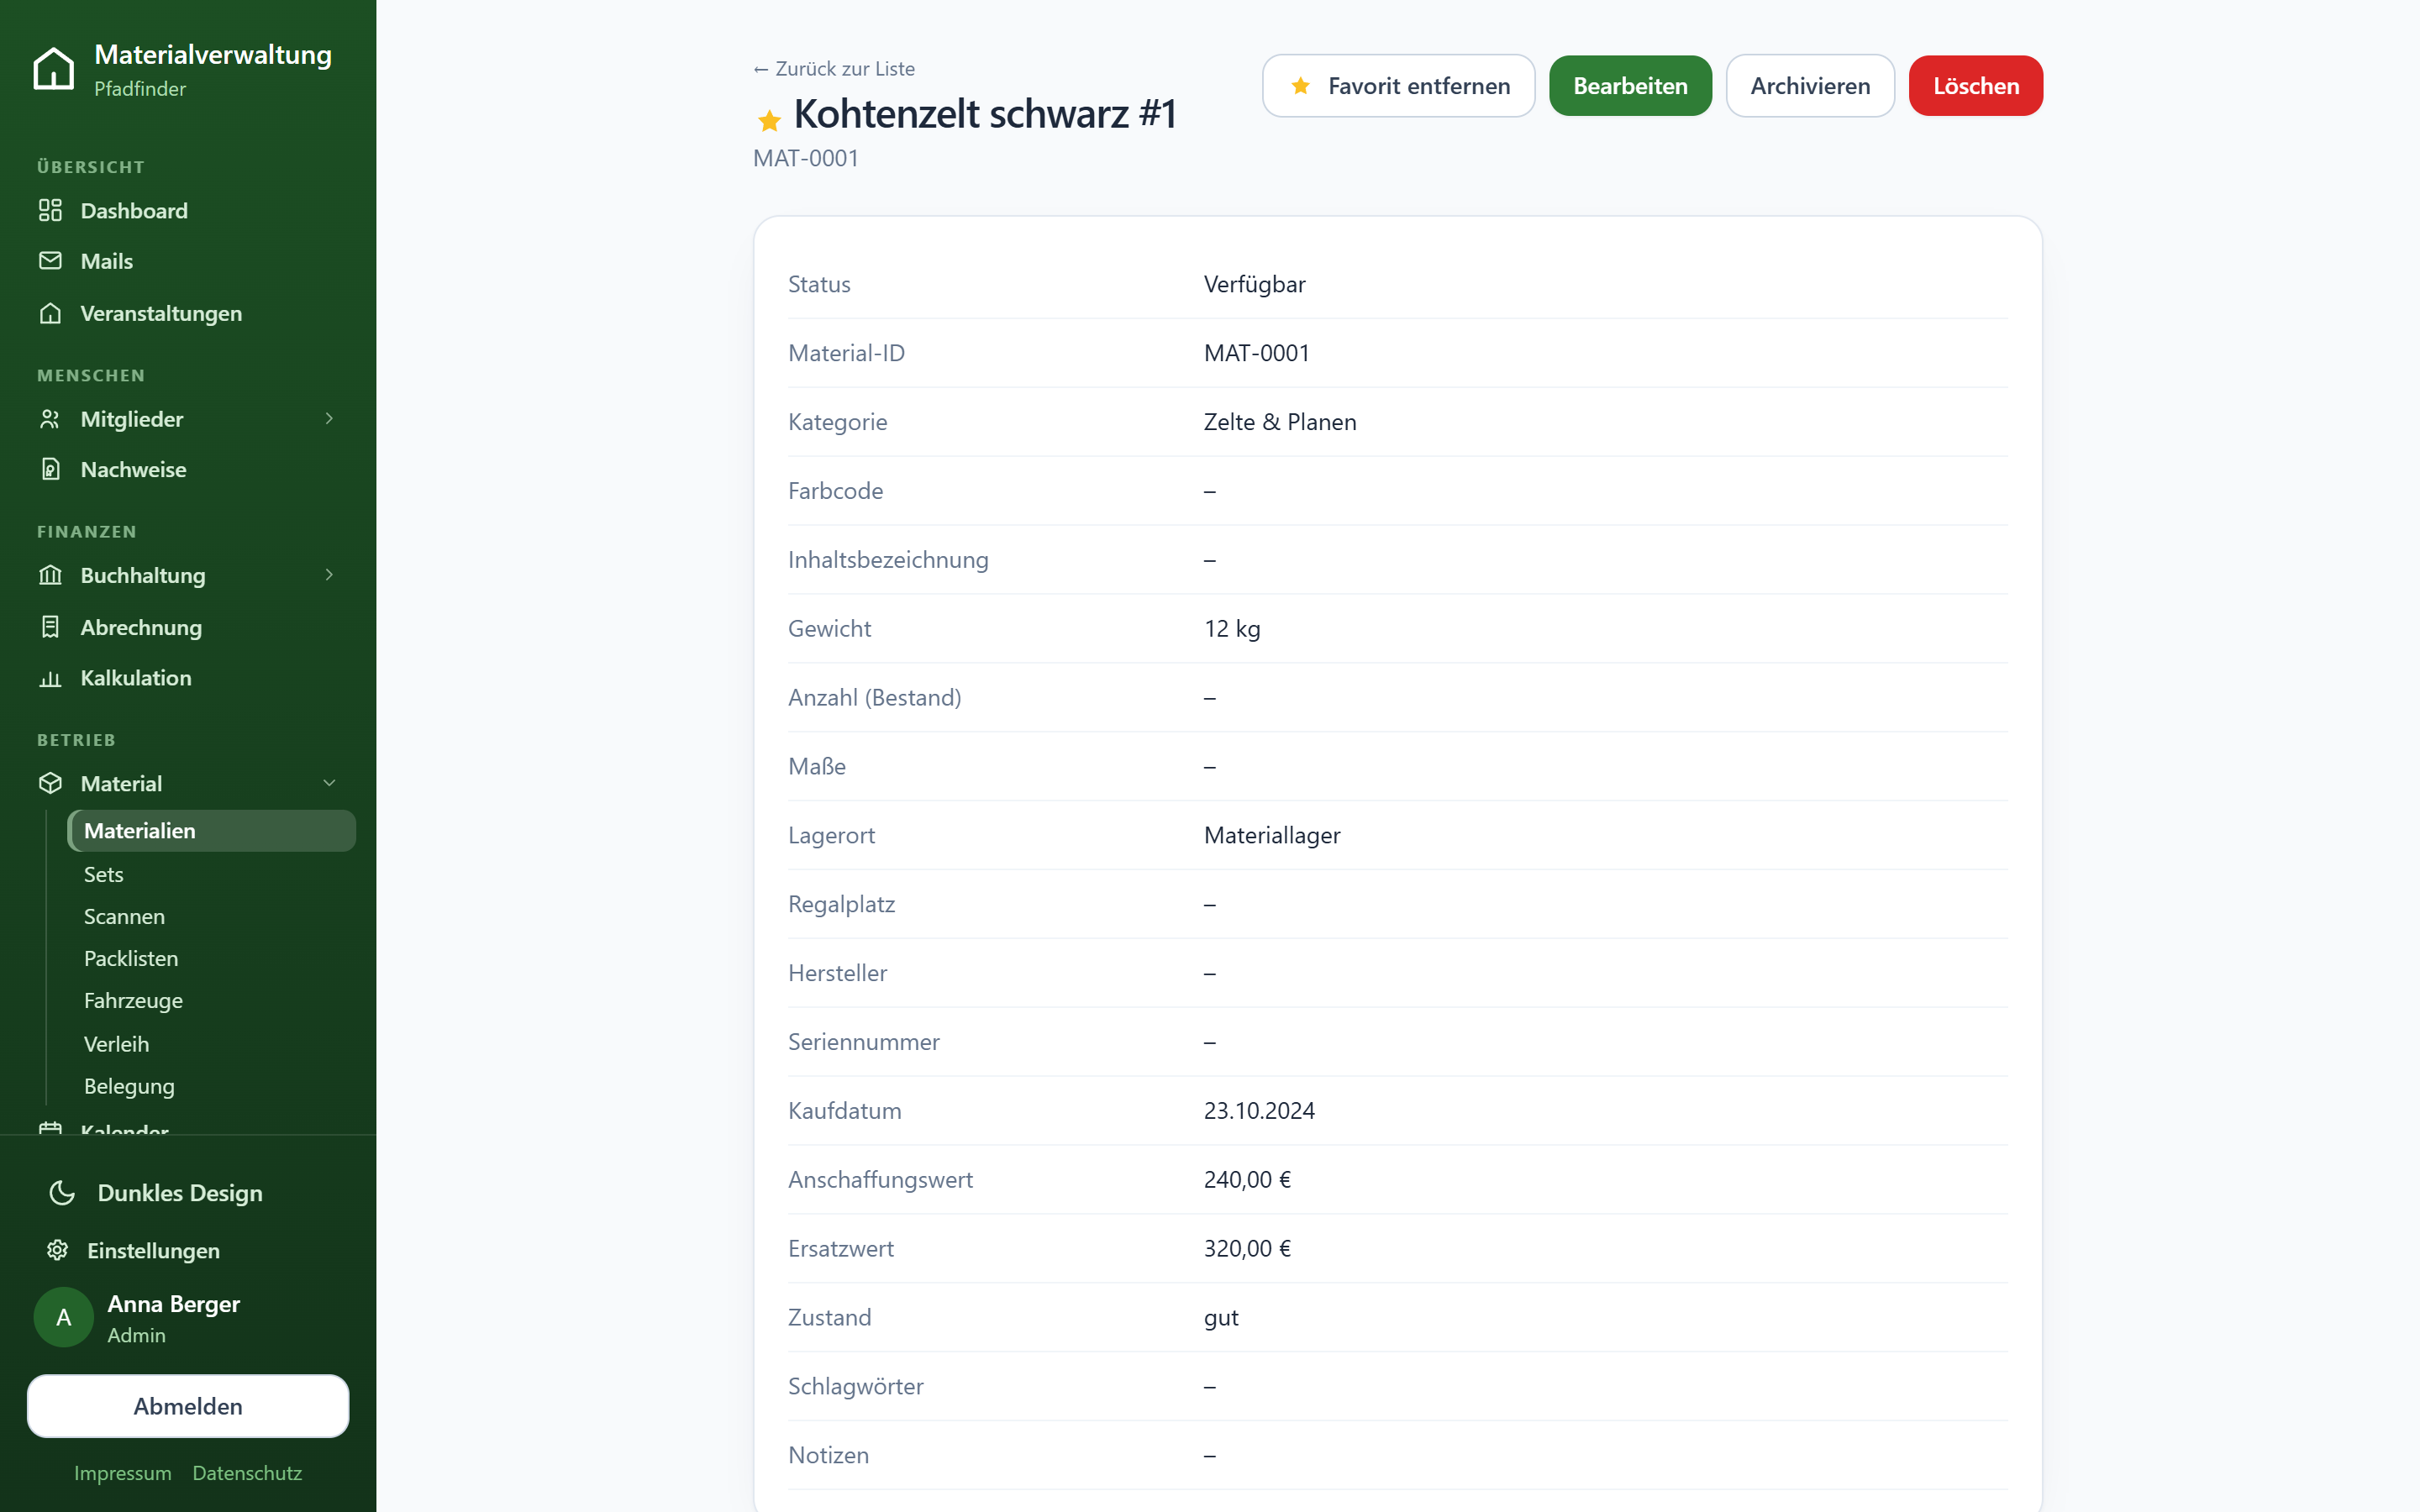
Task: Click the Pfadfinder subtitle in sidebar
Action: coord(140,88)
